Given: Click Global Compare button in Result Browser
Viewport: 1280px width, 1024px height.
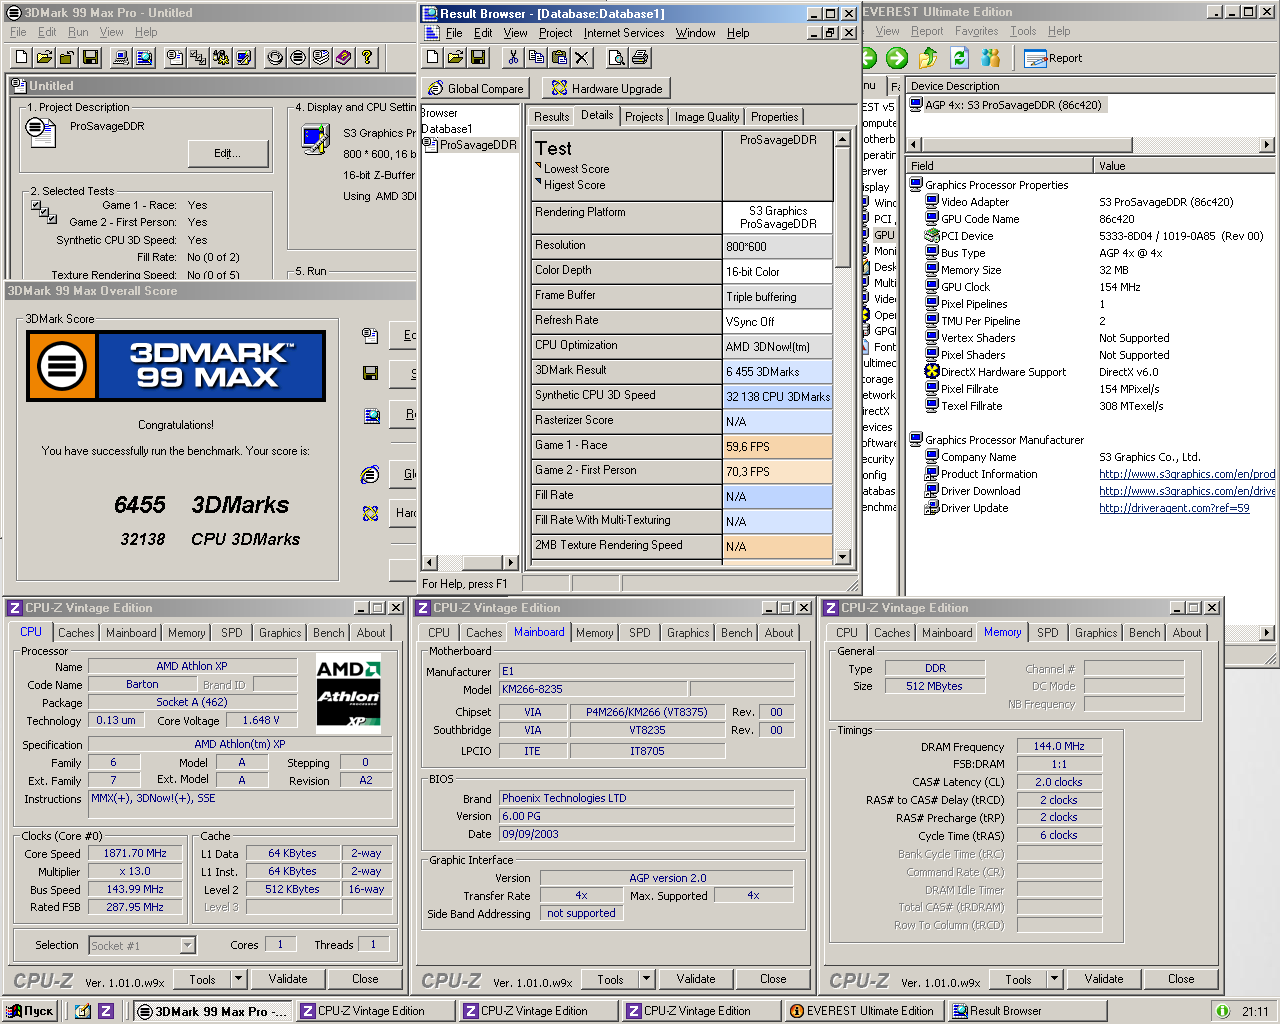Looking at the screenshot, I should click(474, 88).
